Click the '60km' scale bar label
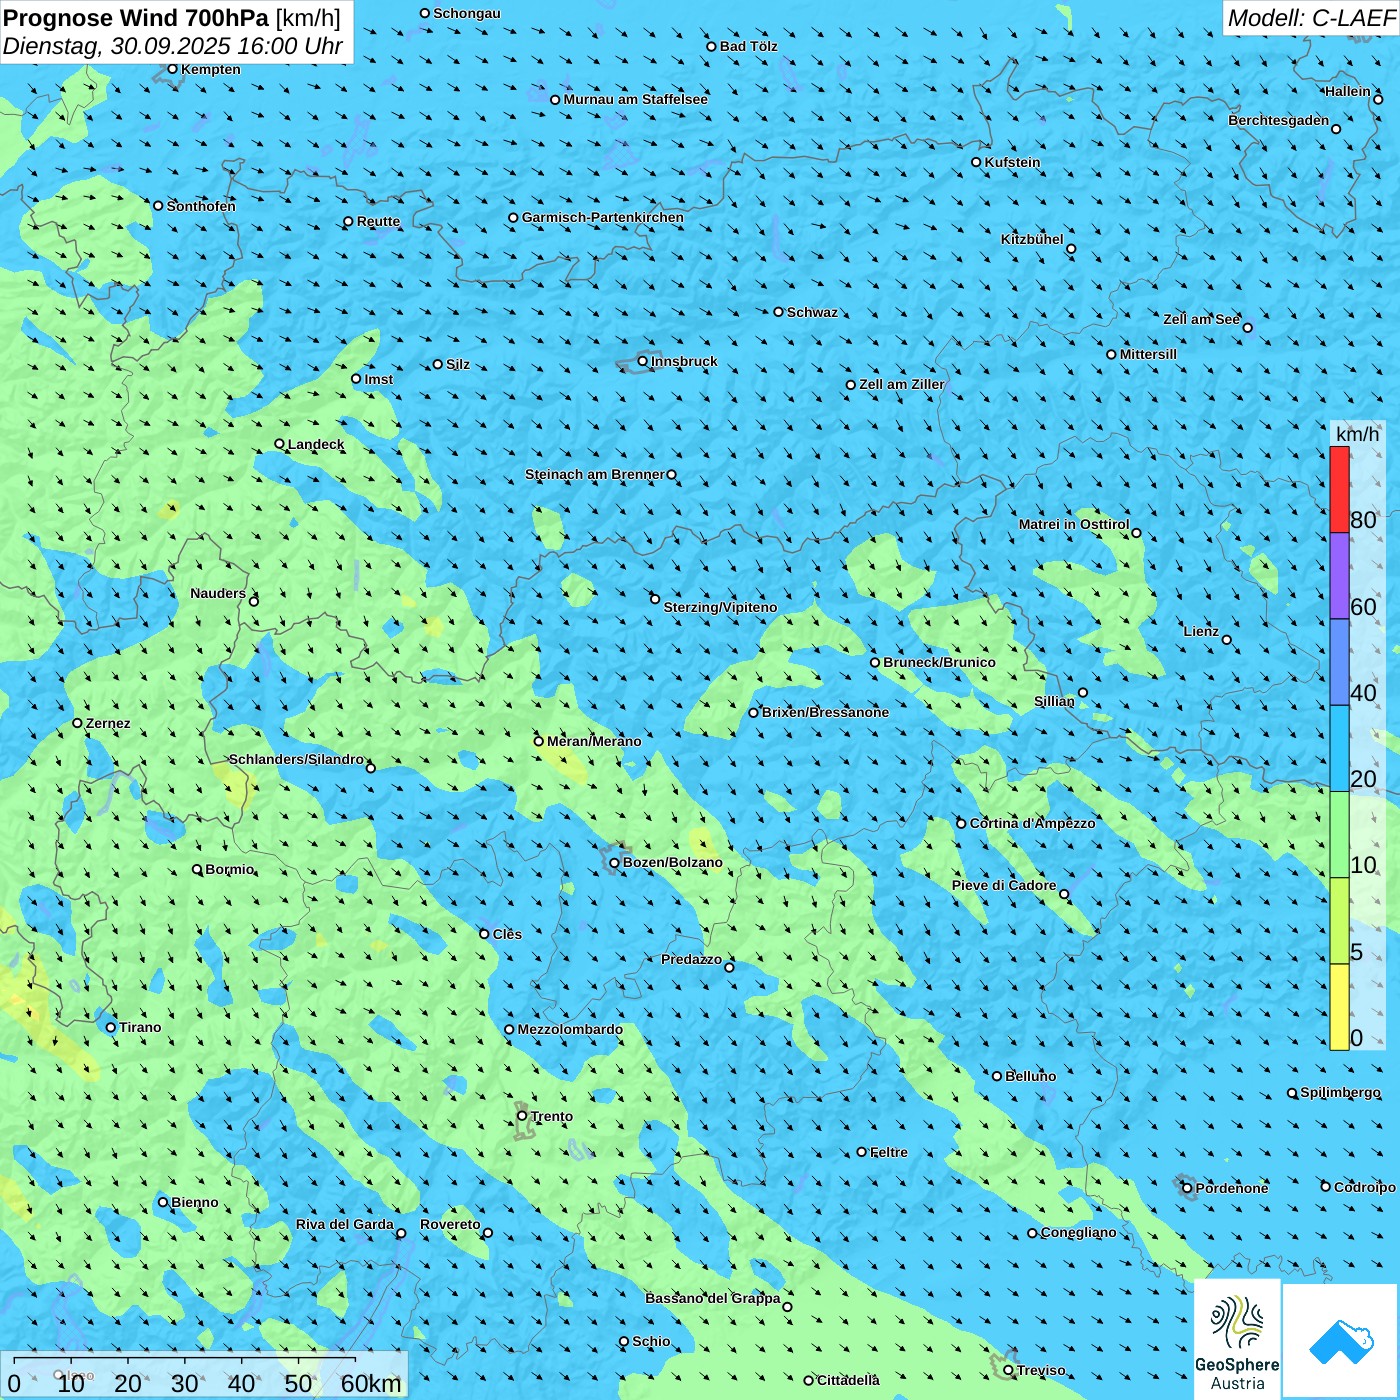 tap(371, 1383)
